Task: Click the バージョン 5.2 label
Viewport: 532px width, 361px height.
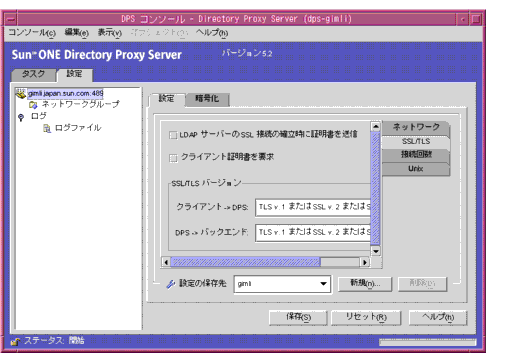Action: pos(247,53)
